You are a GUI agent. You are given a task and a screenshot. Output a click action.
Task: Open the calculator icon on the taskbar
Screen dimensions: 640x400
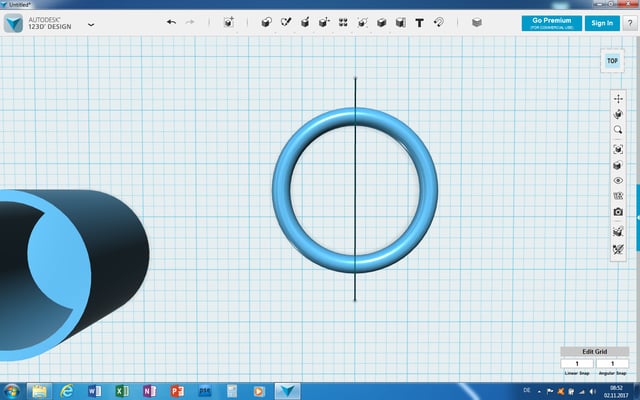(x=232, y=391)
